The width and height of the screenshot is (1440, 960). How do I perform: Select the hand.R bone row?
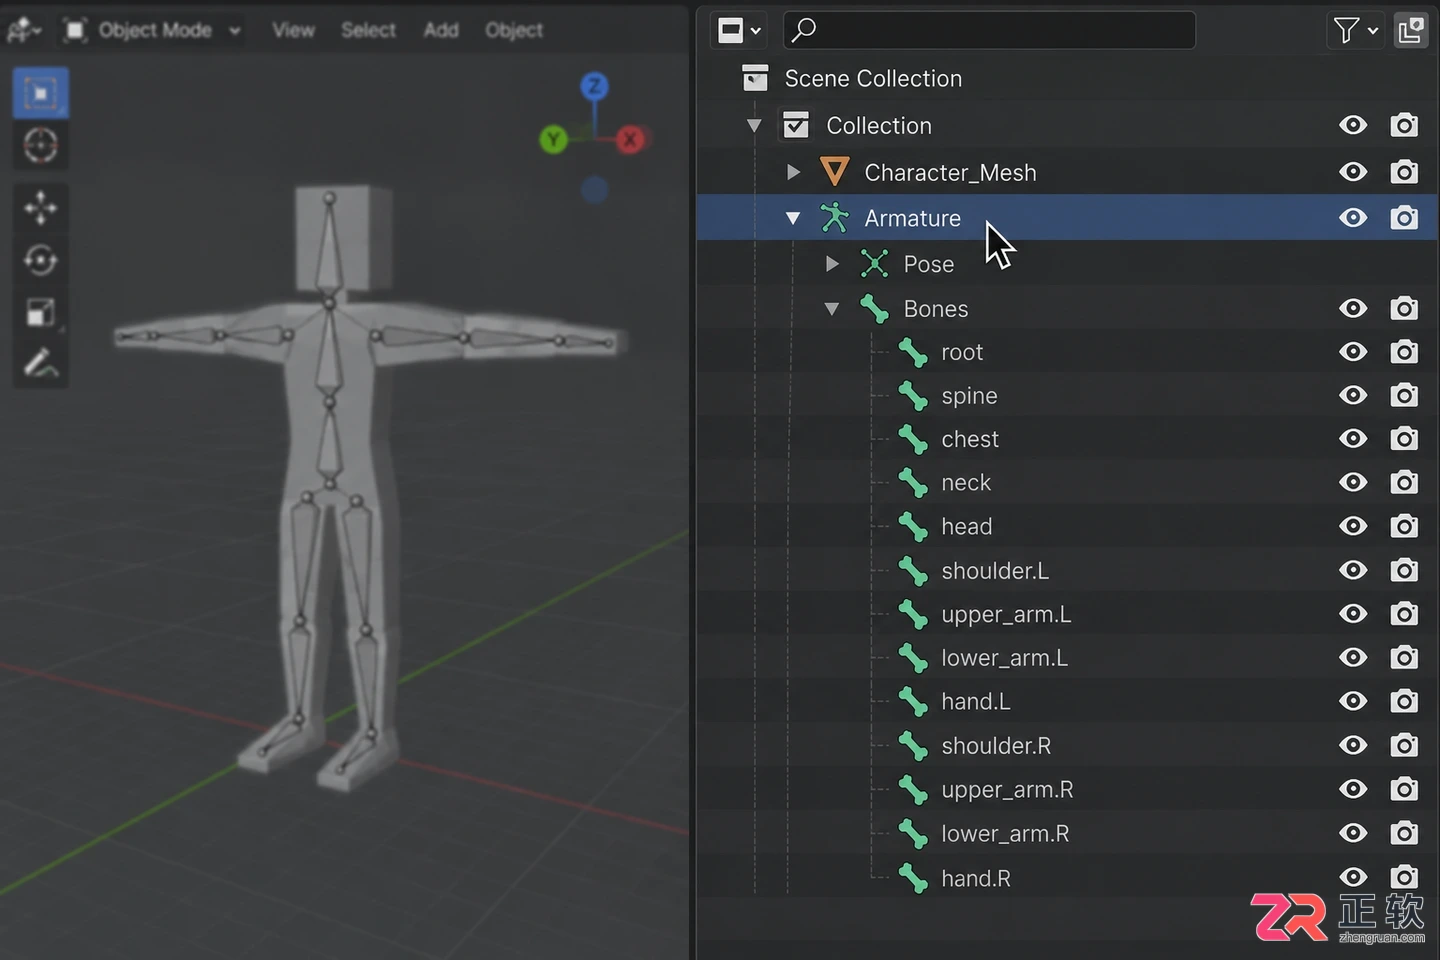click(1067, 878)
